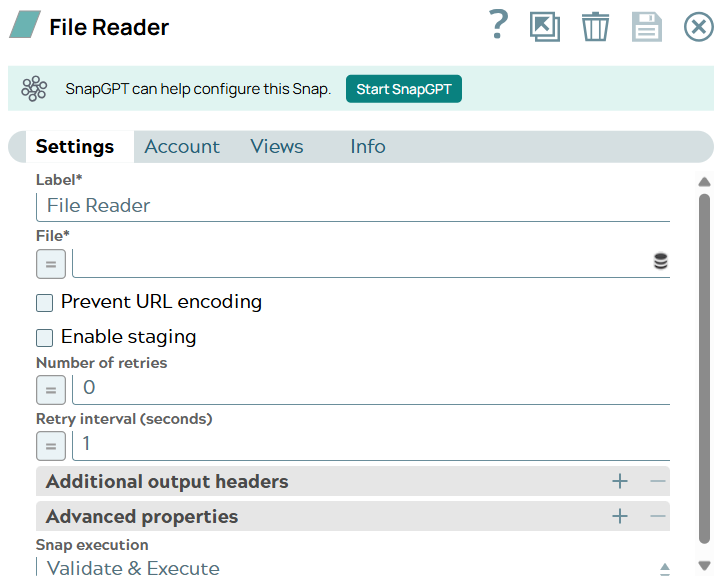This screenshot has height=584, width=727.
Task: Open the Snap execution dropdown
Action: (352, 568)
